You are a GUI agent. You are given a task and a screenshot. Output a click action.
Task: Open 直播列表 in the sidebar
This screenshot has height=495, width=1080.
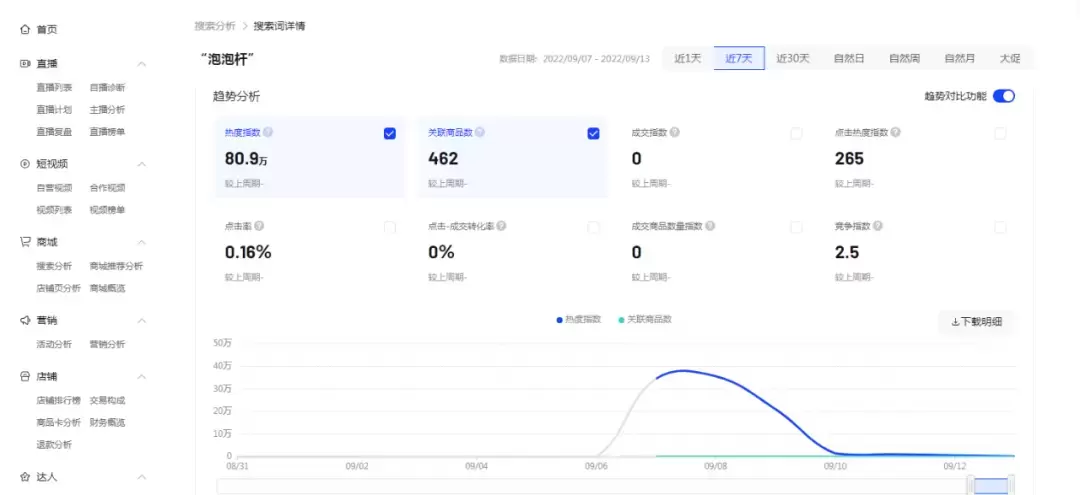(x=54, y=88)
